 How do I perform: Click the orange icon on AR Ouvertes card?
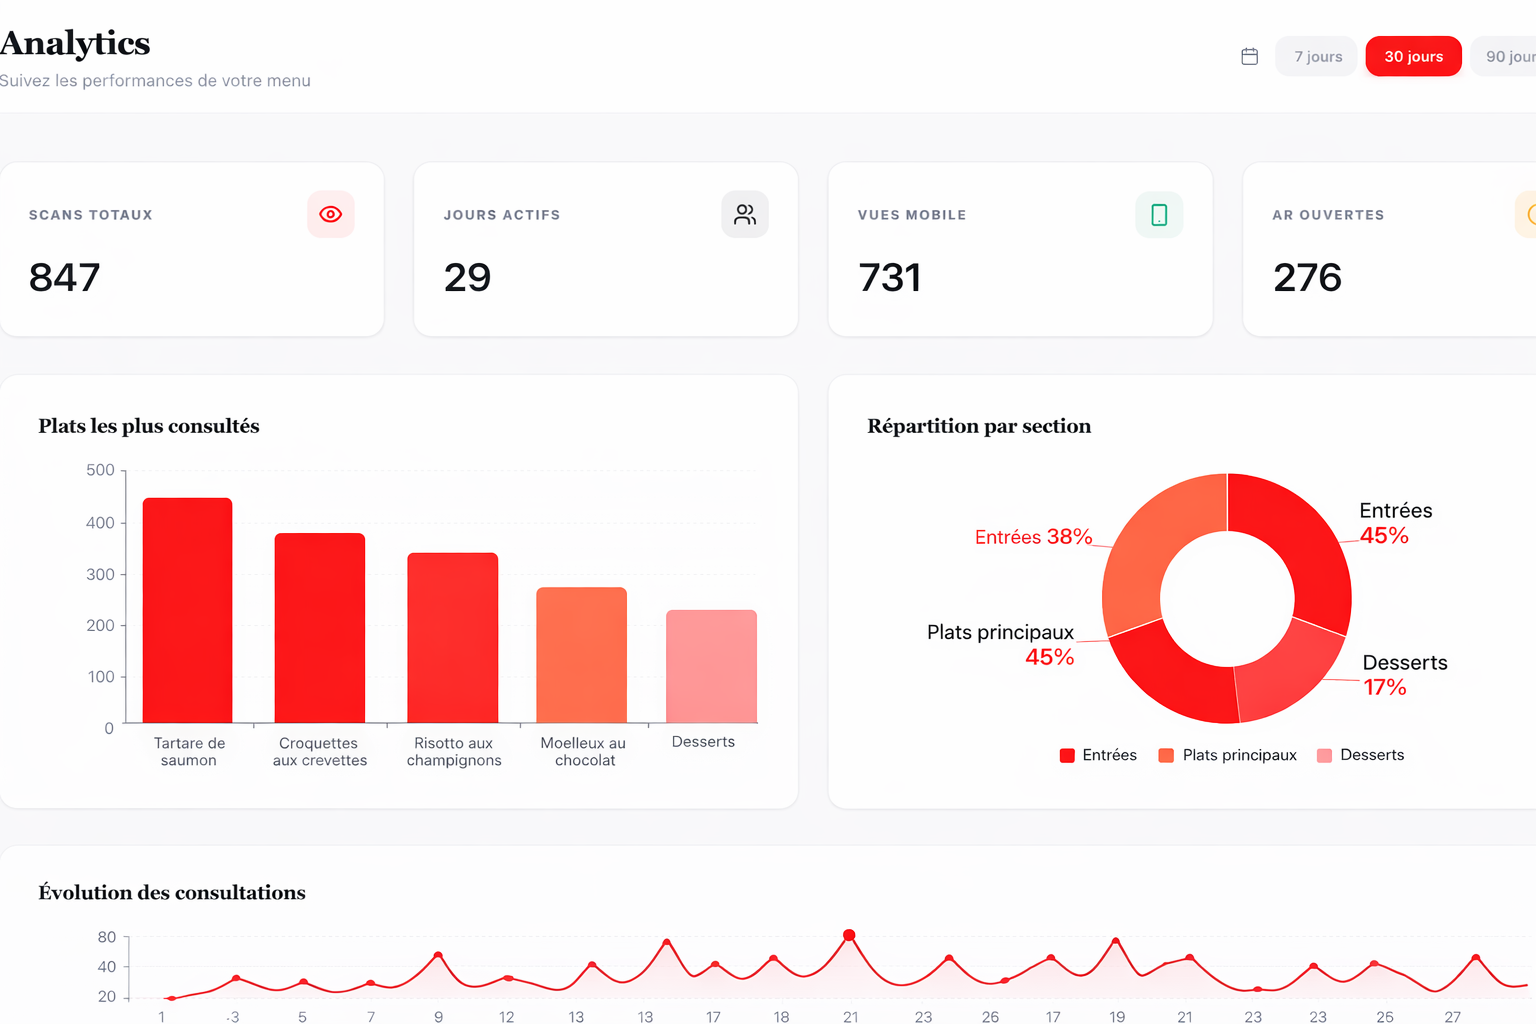tap(1527, 215)
